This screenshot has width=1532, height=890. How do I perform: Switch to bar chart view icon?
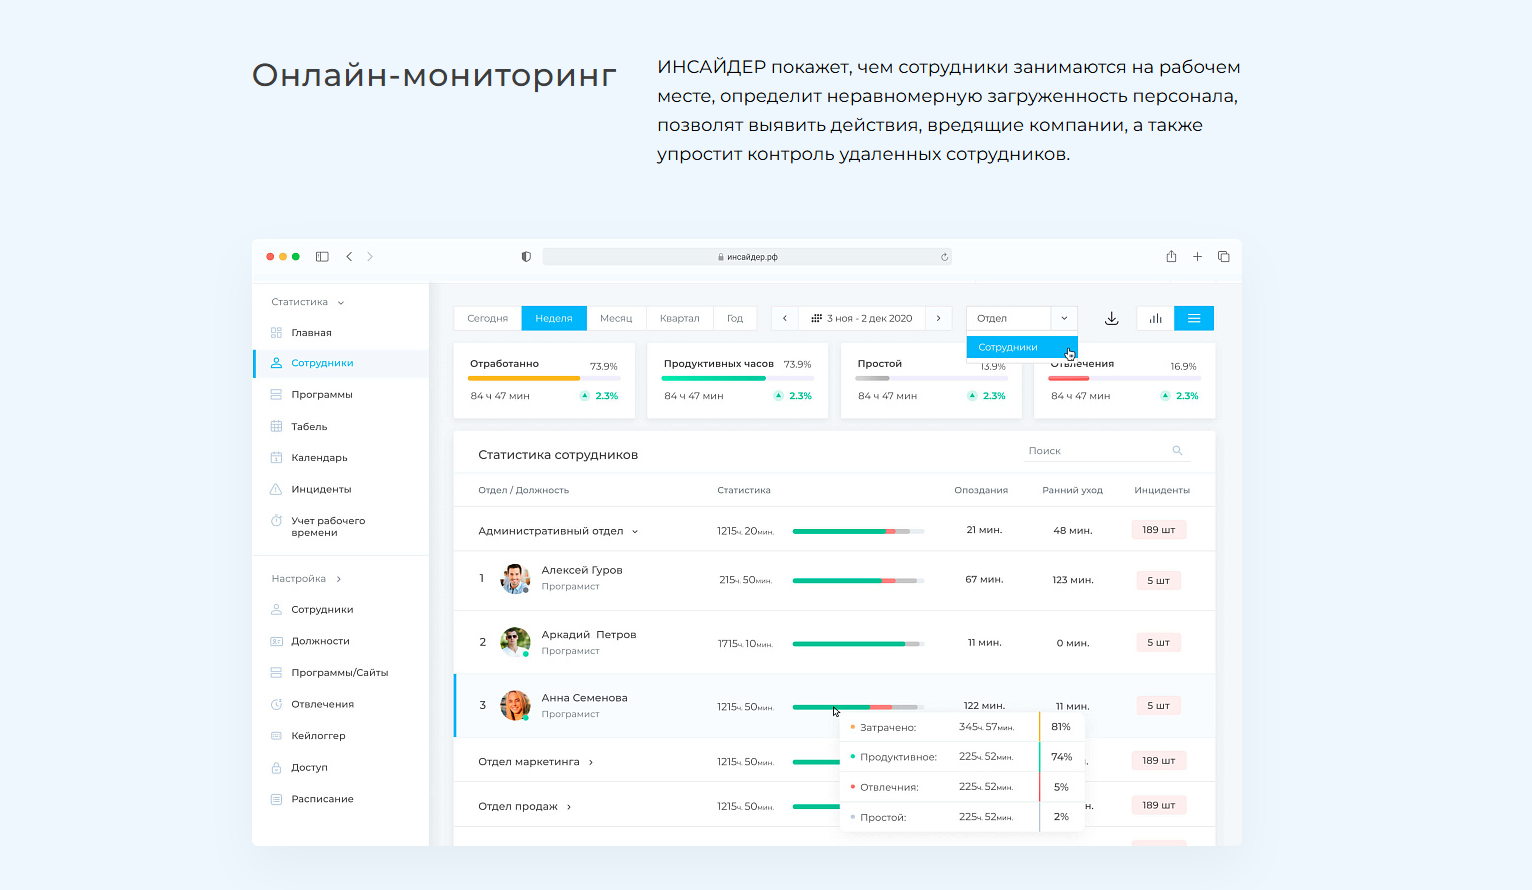[x=1155, y=318]
